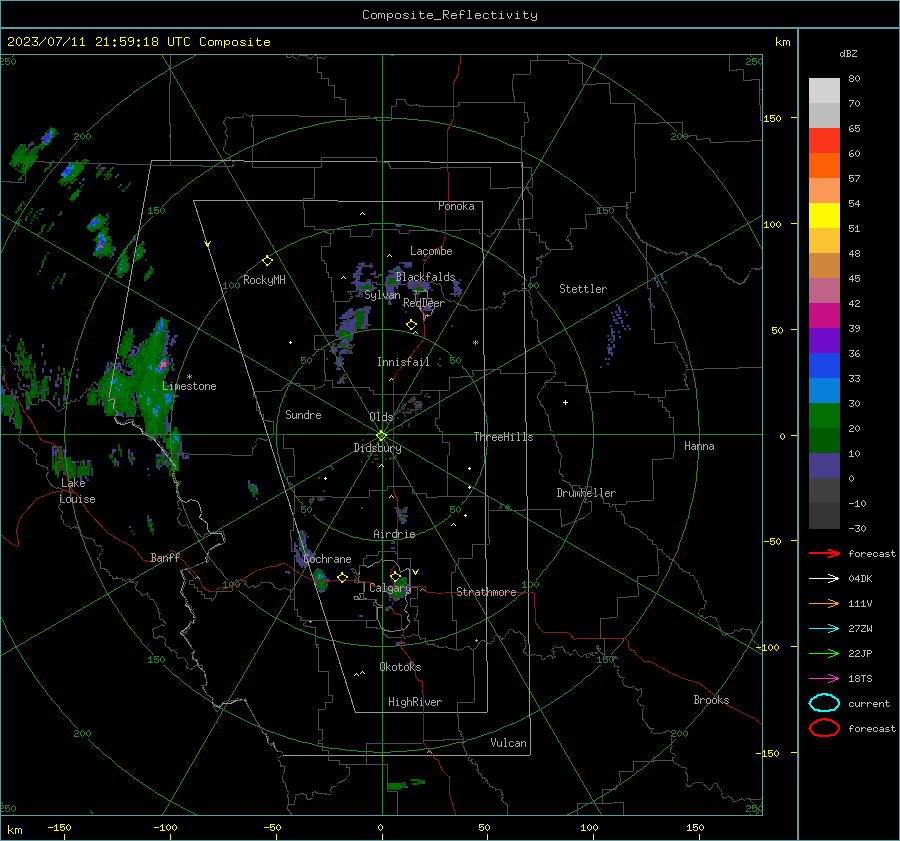900x841 pixels.
Task: Click the Calgary city label
Action: [x=390, y=588]
